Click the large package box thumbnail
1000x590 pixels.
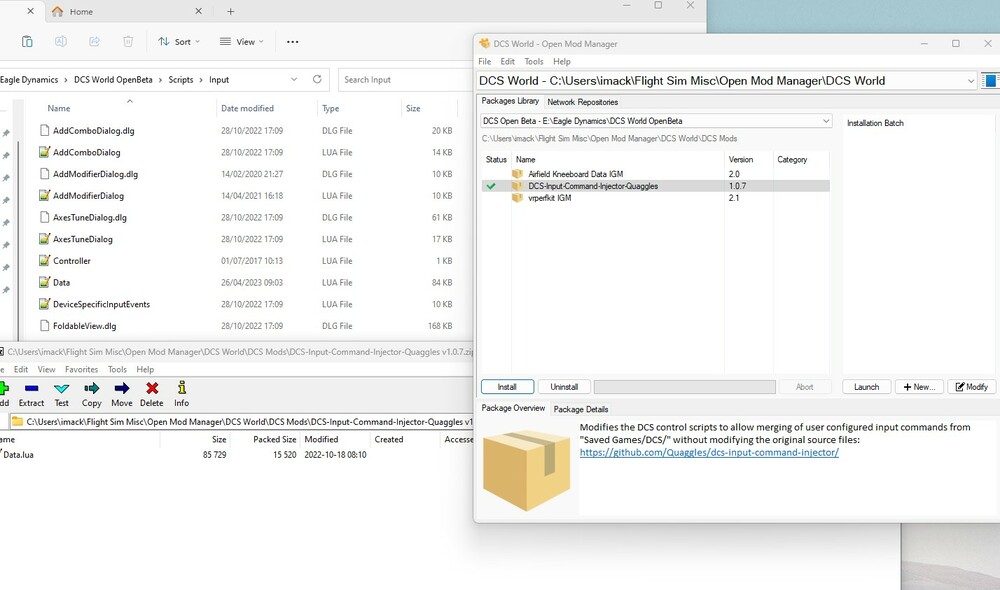[527, 470]
